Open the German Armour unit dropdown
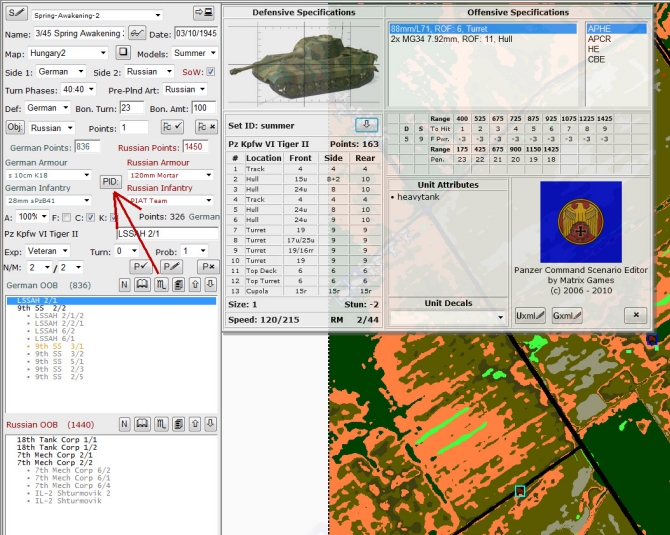Image resolution: width=670 pixels, height=535 pixels. pyautogui.click(x=49, y=174)
